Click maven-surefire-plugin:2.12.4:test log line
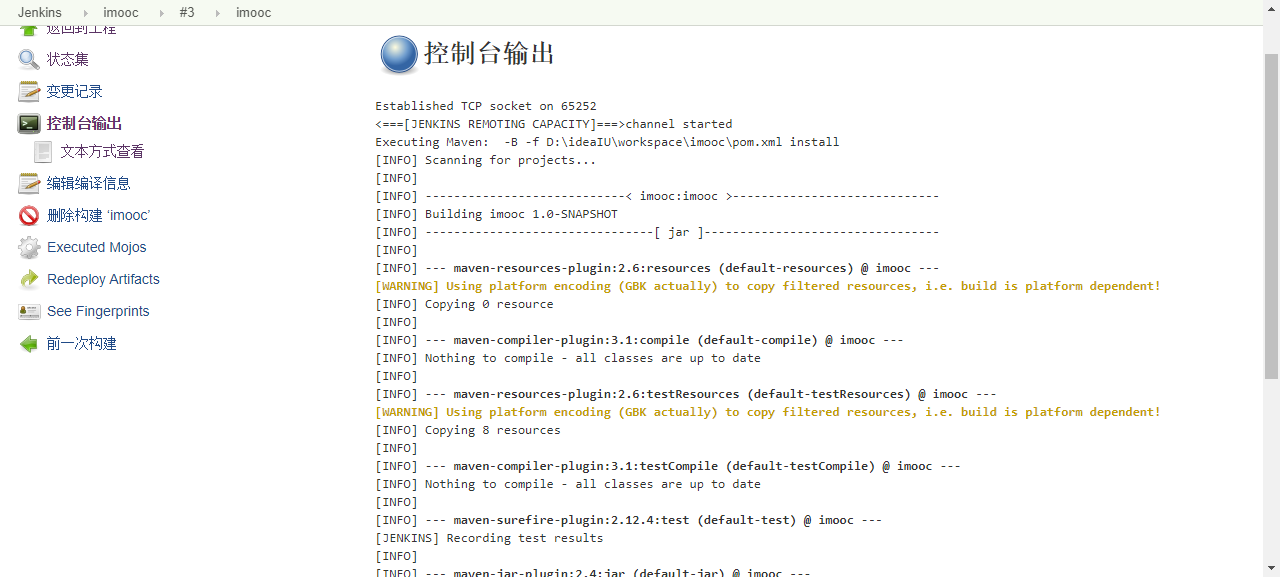This screenshot has width=1280, height=577. pyautogui.click(x=628, y=520)
